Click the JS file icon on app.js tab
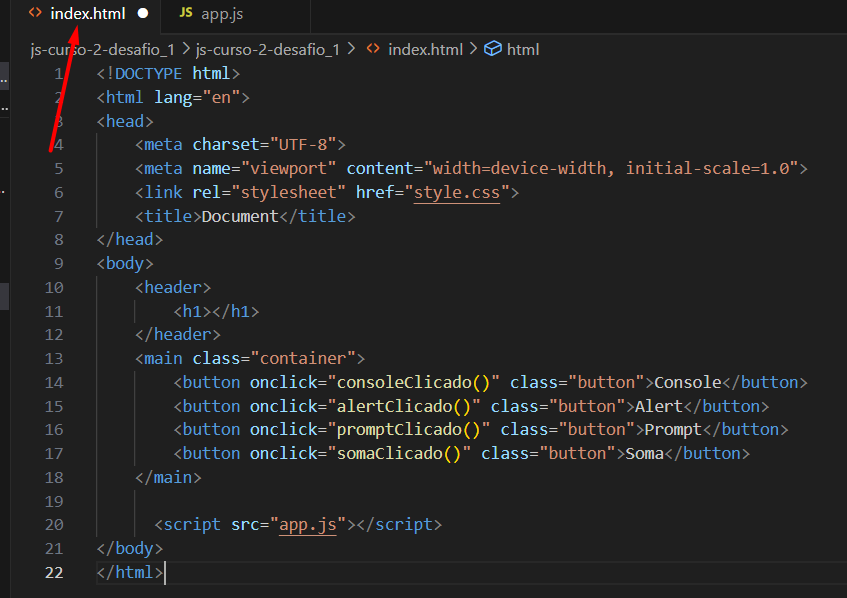The image size is (847, 598). pos(186,12)
